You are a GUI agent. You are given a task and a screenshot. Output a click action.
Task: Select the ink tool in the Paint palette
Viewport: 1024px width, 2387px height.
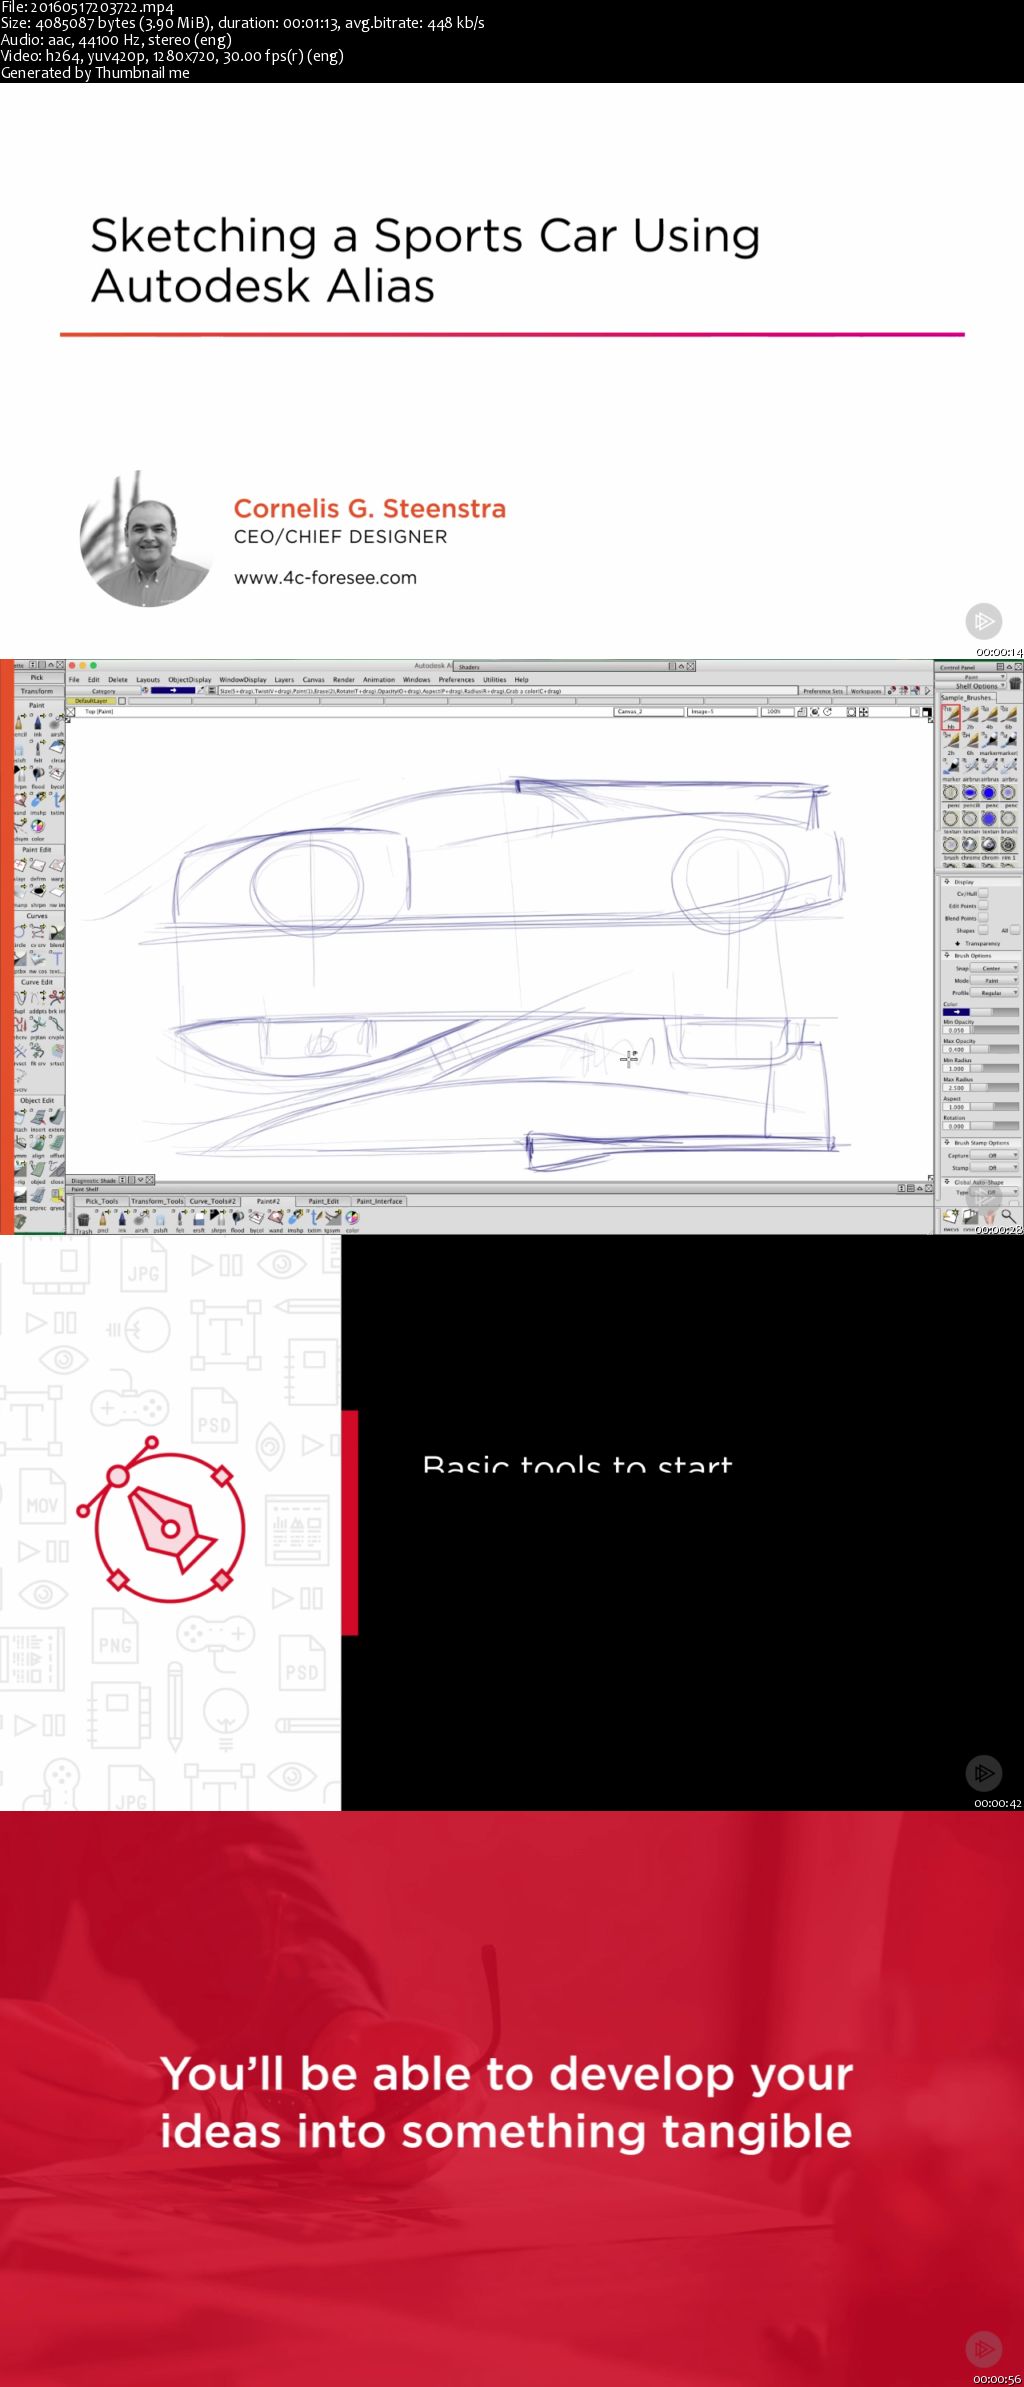pyautogui.click(x=38, y=723)
